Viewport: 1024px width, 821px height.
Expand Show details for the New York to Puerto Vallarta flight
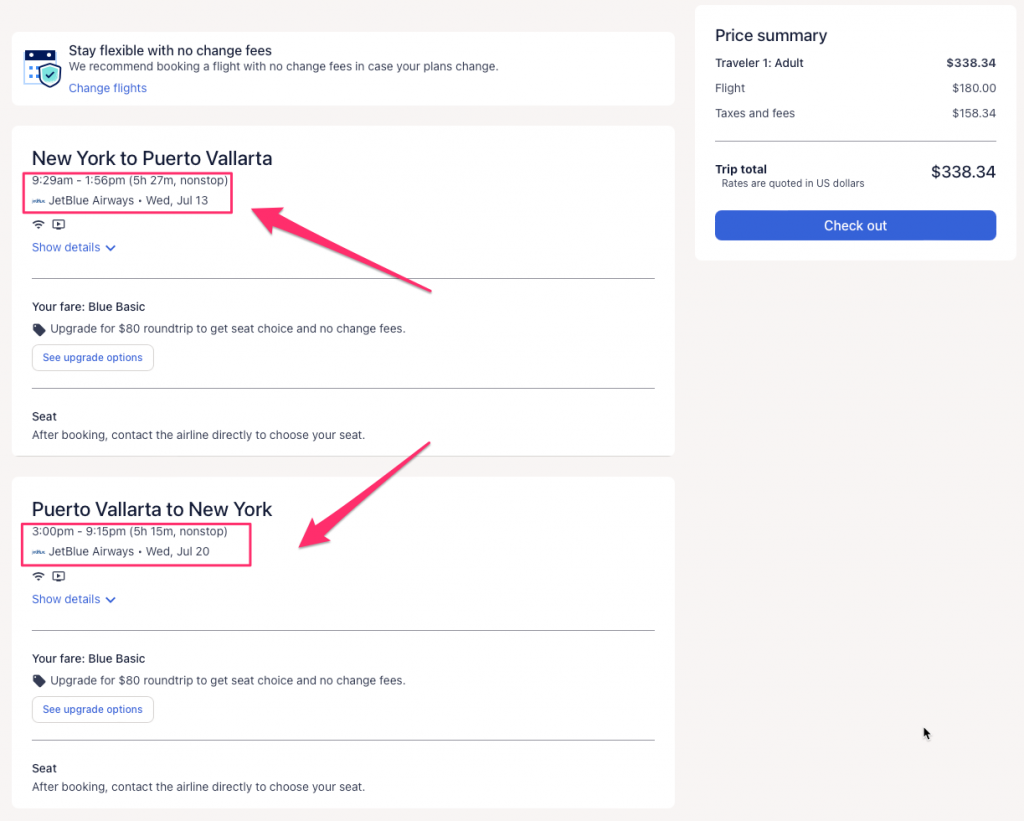[73, 247]
